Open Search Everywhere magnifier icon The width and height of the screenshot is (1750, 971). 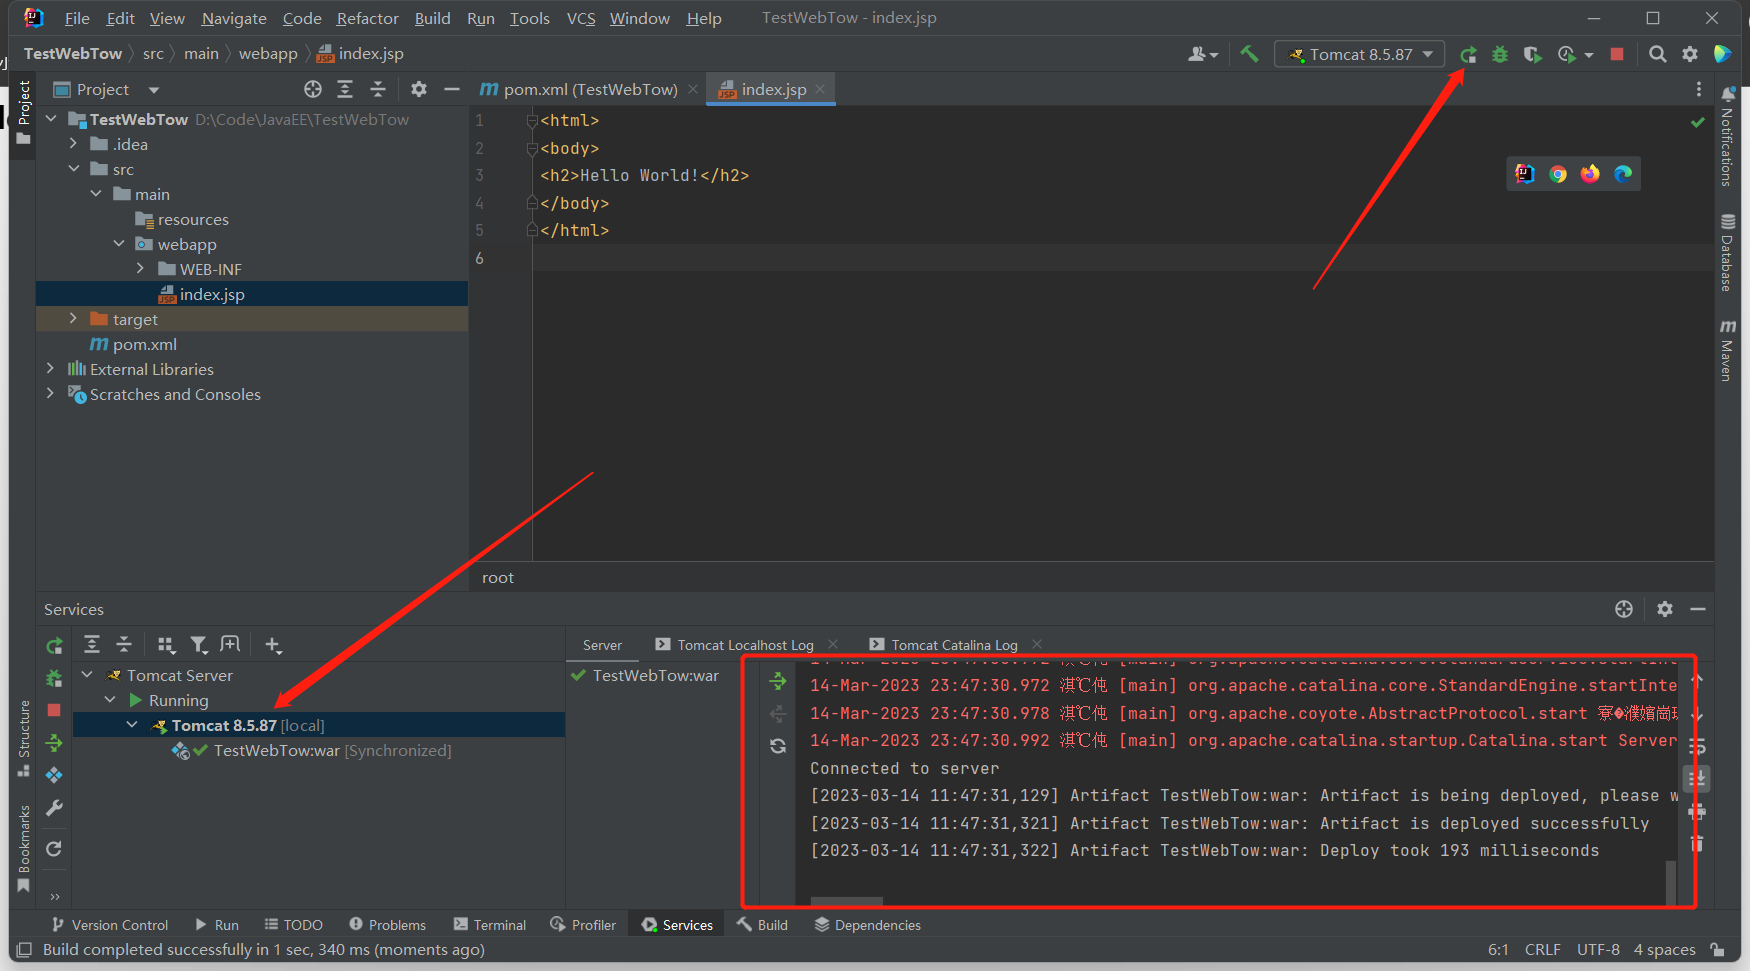(x=1657, y=55)
